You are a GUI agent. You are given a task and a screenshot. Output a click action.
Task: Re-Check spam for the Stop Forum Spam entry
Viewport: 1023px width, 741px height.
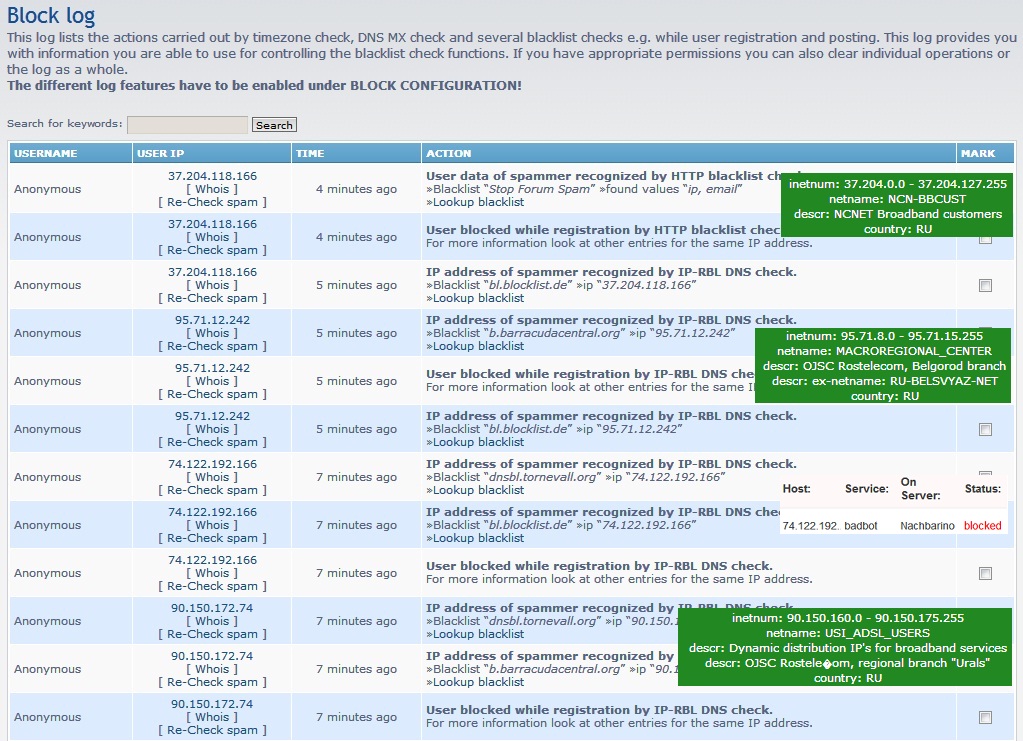tap(212, 202)
